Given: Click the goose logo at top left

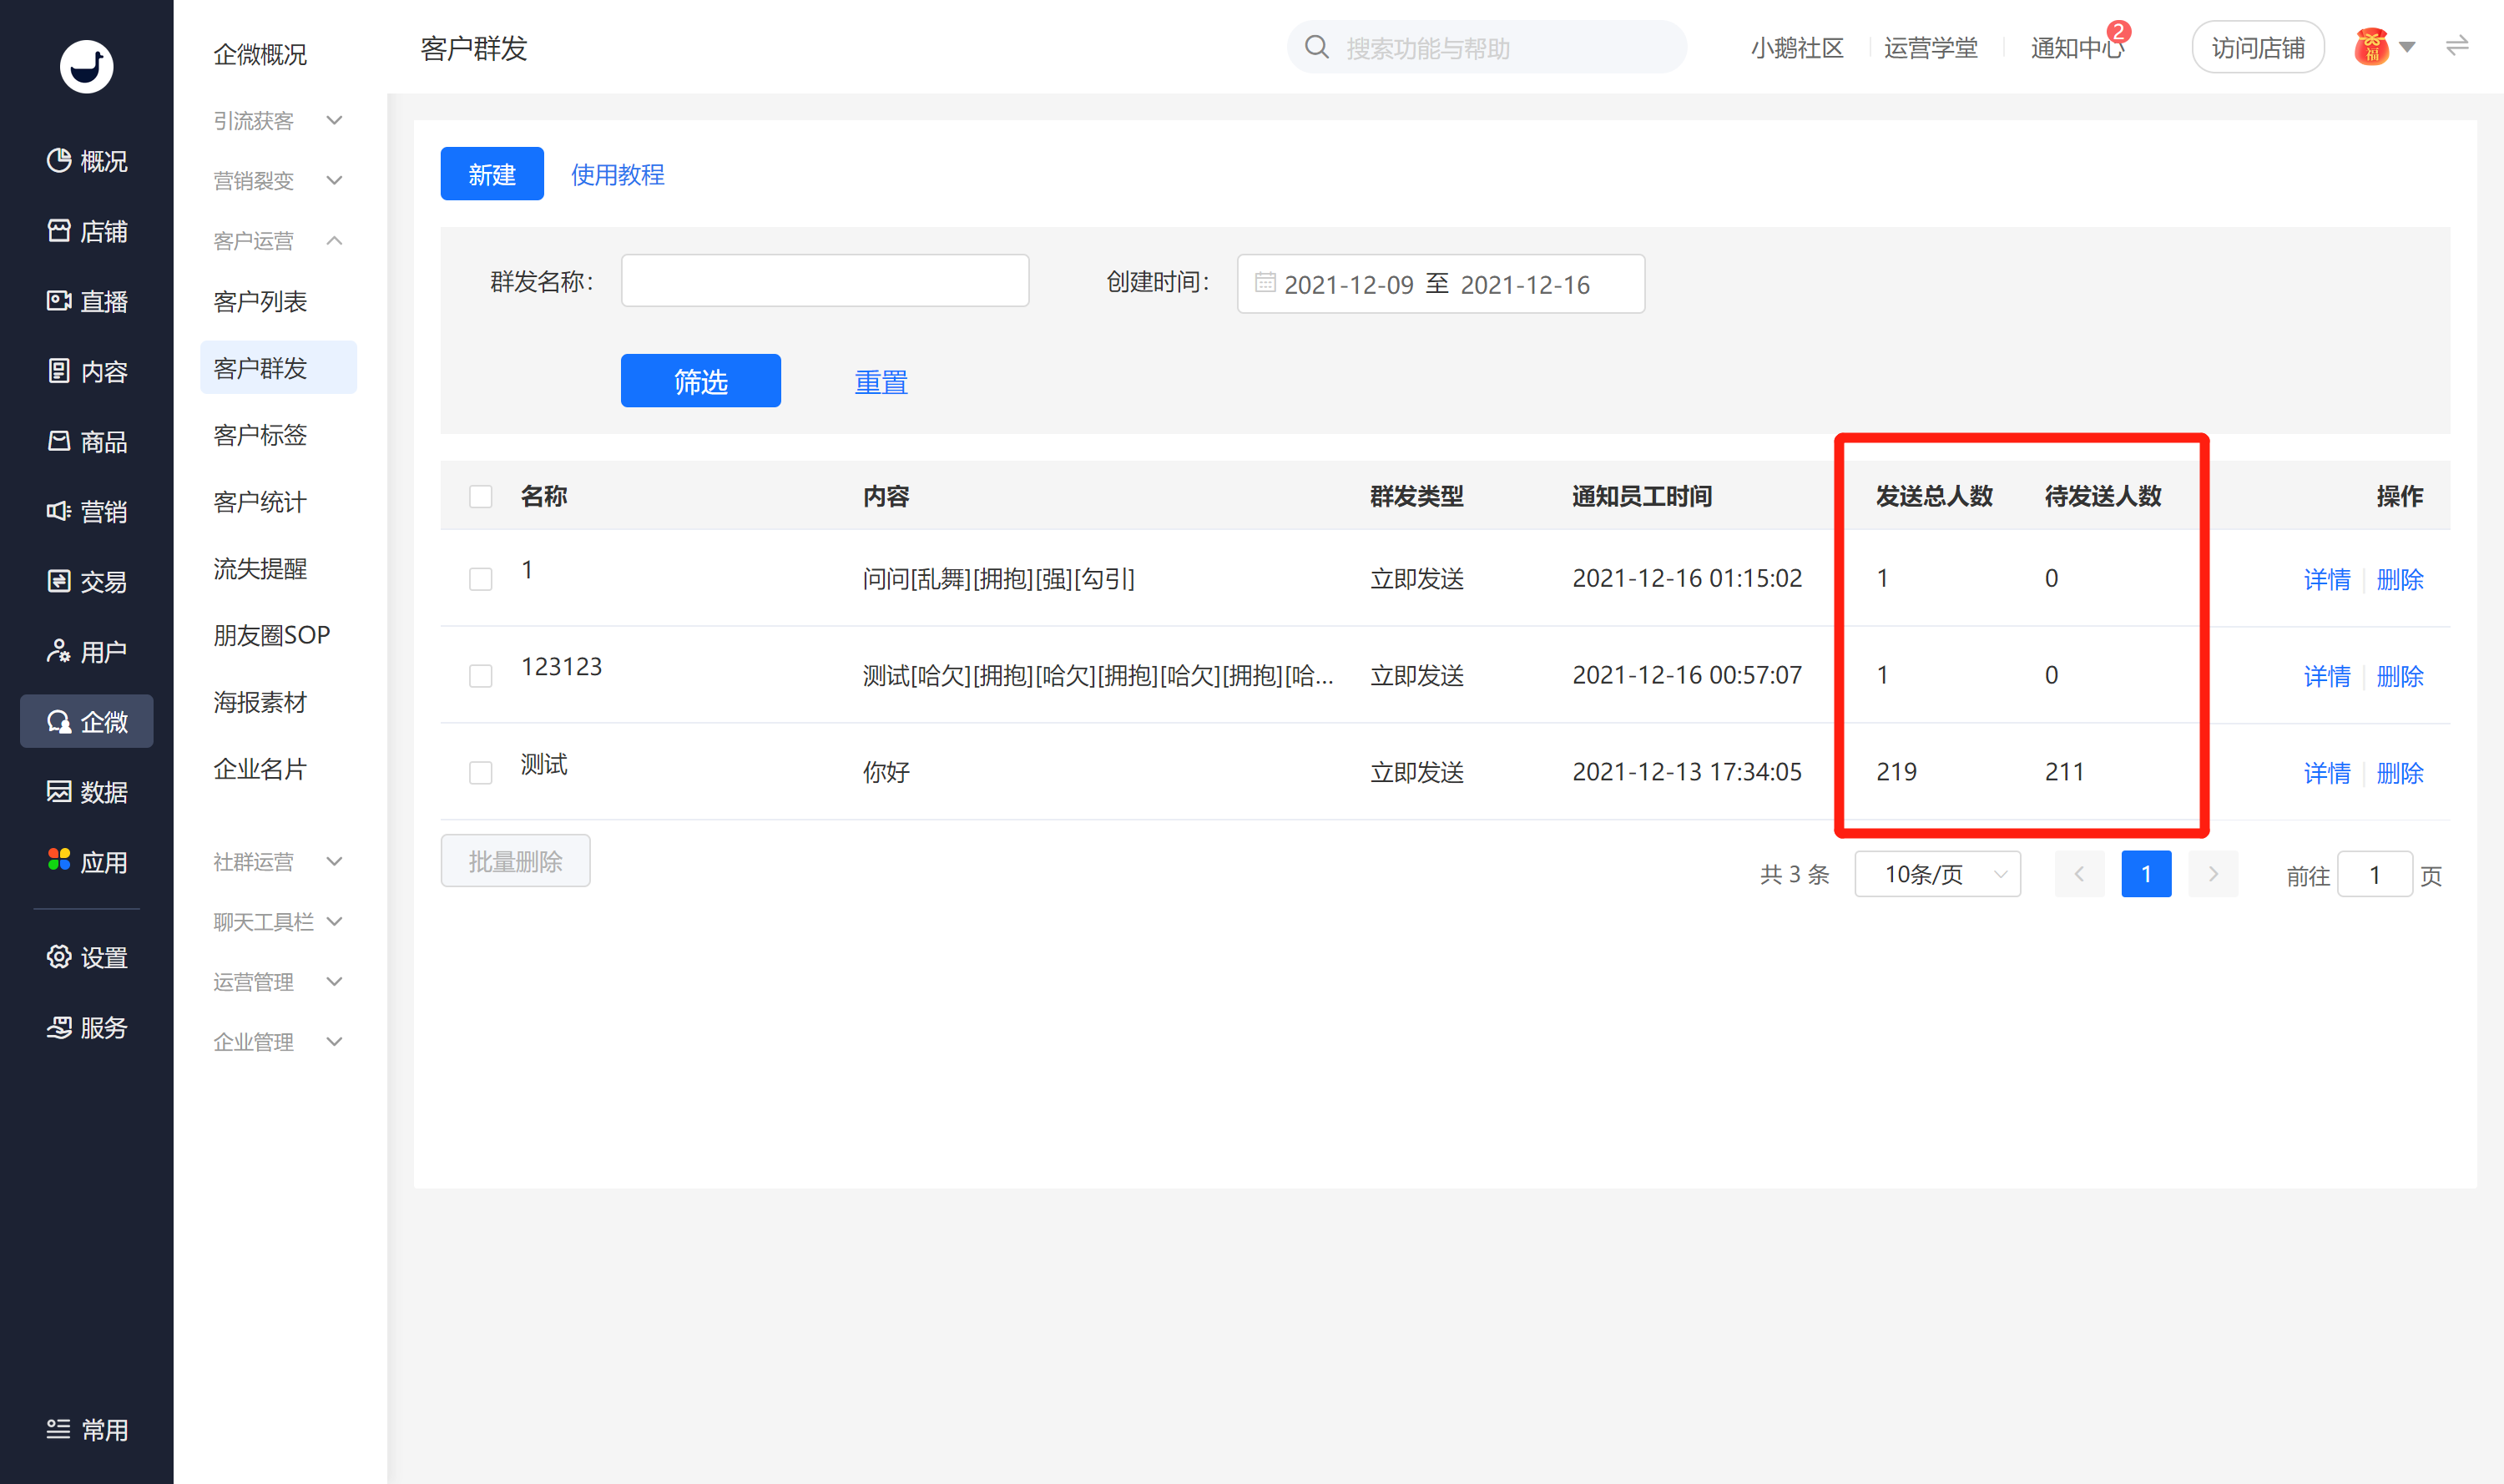Looking at the screenshot, I should coord(87,66).
